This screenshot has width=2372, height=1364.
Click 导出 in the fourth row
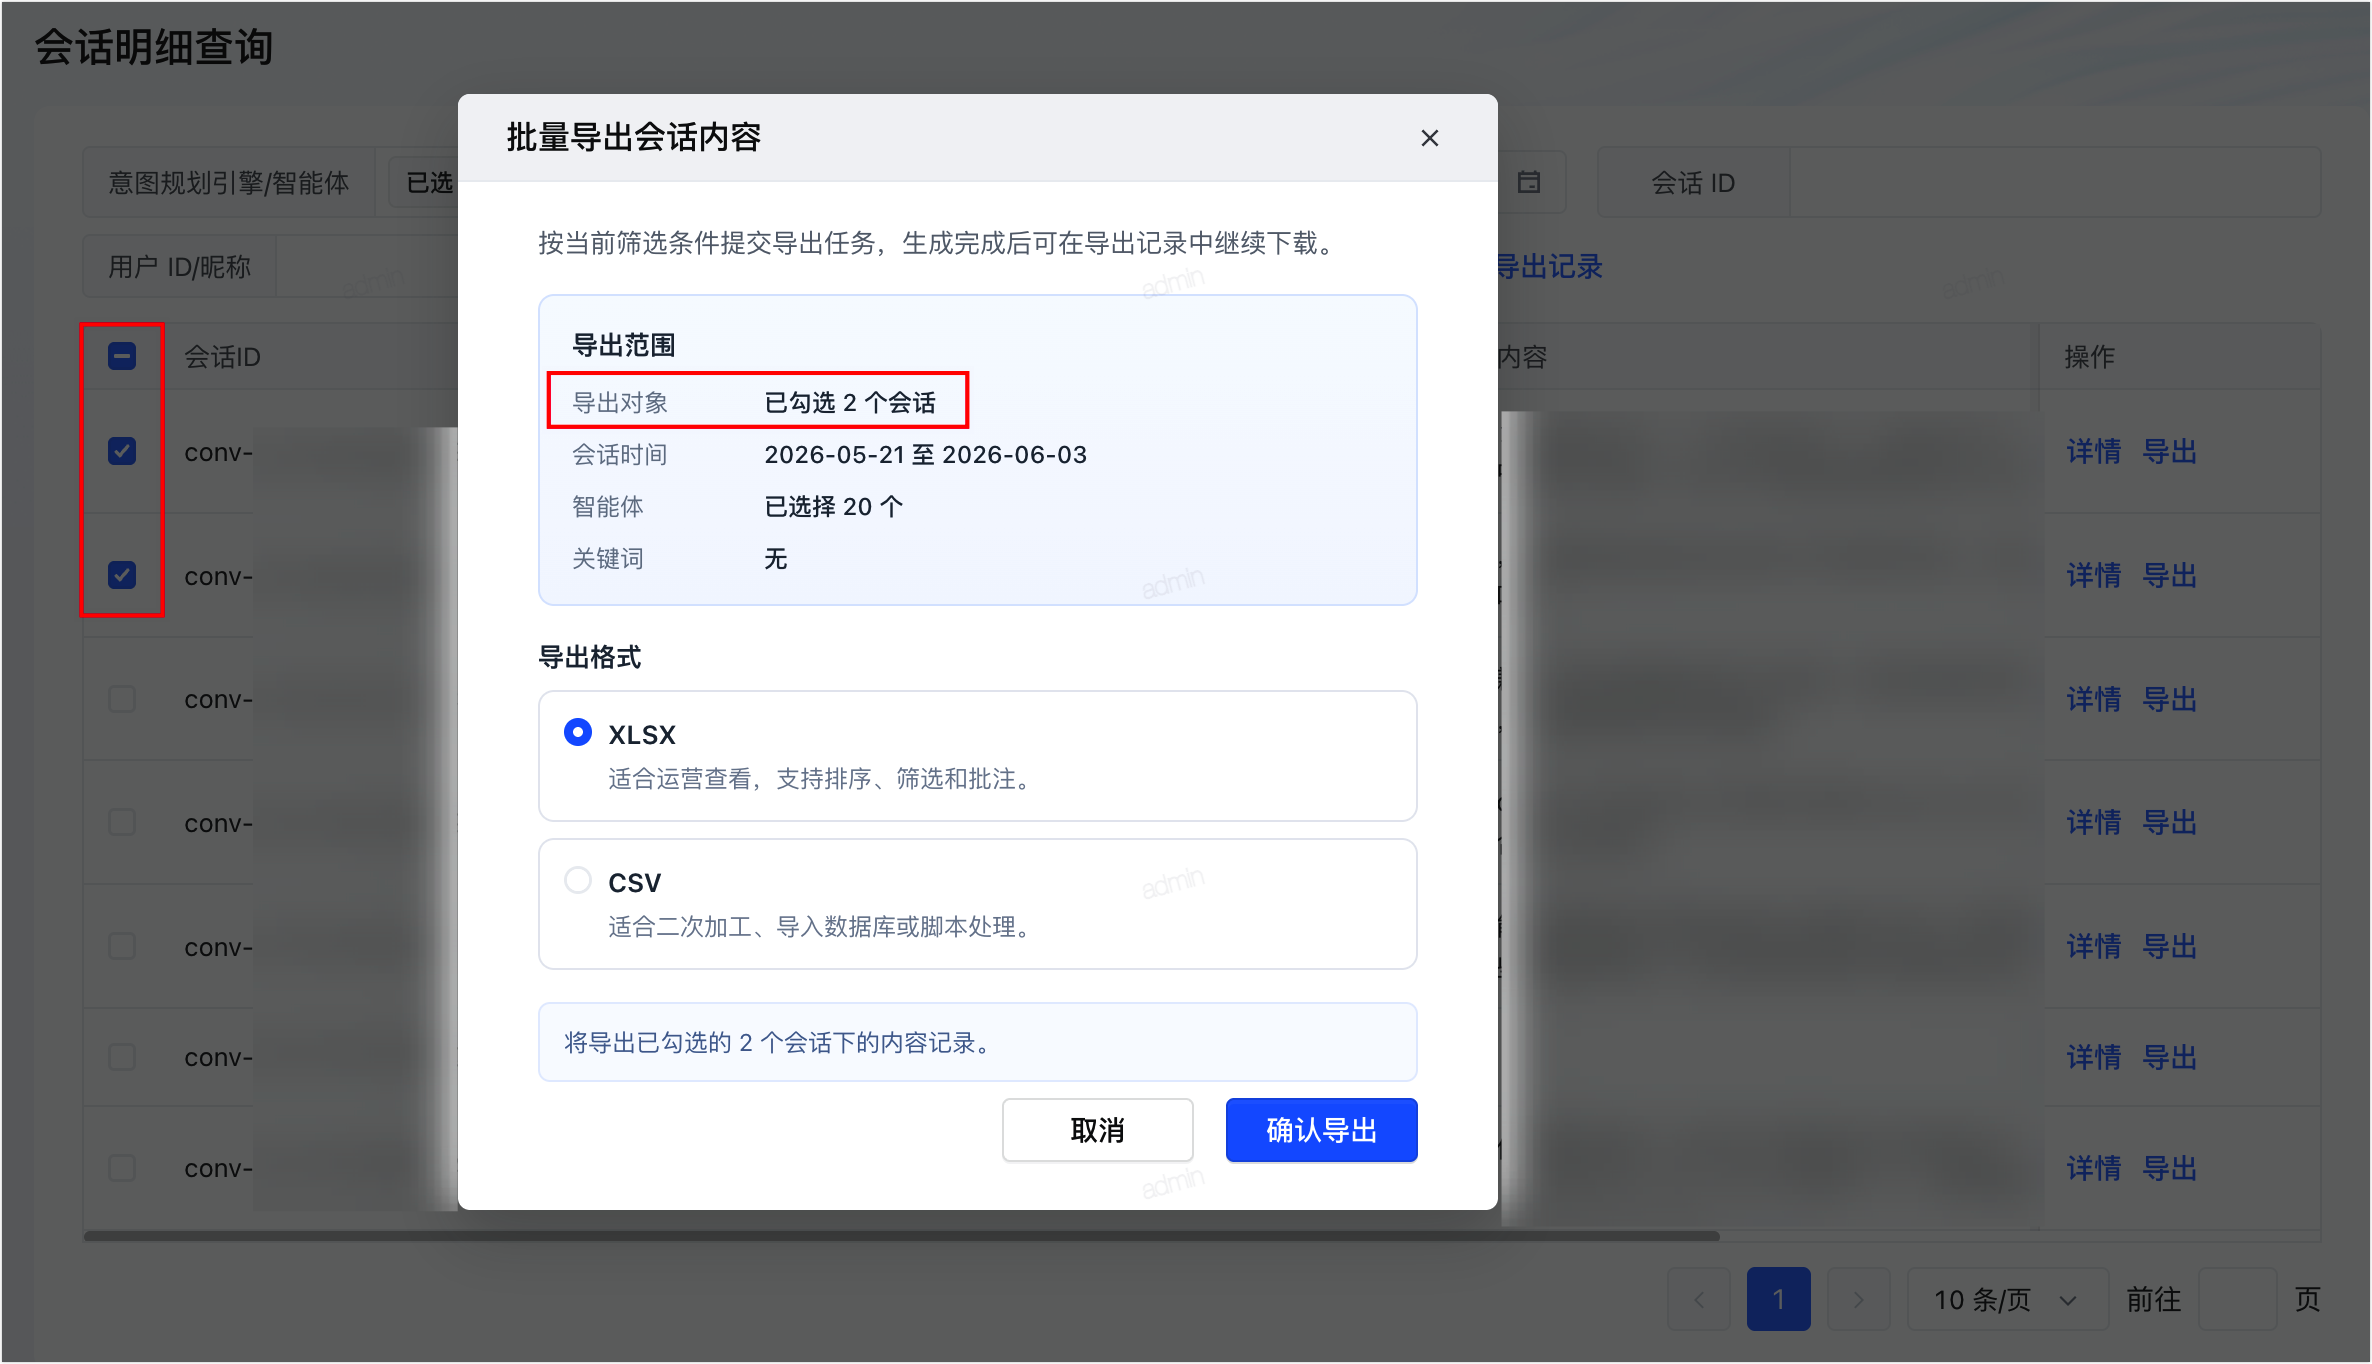(x=2170, y=822)
